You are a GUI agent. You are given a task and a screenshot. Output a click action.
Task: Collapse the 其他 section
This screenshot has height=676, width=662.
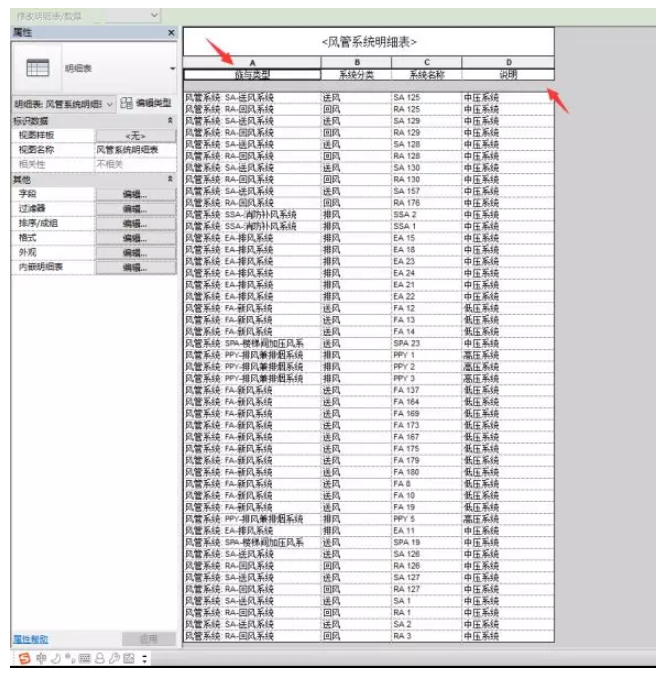coord(170,178)
